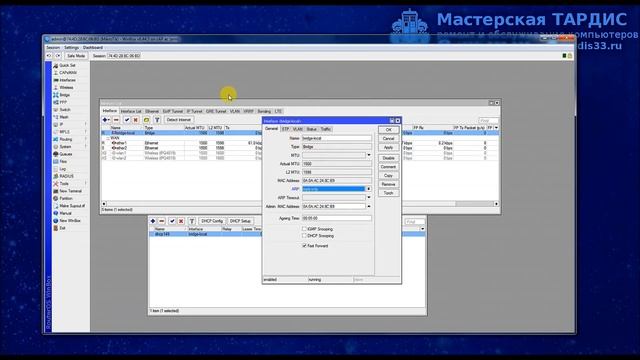Open Queues in the sidebar
Image resolution: width=640 pixels, height=360 pixels.
point(66,154)
